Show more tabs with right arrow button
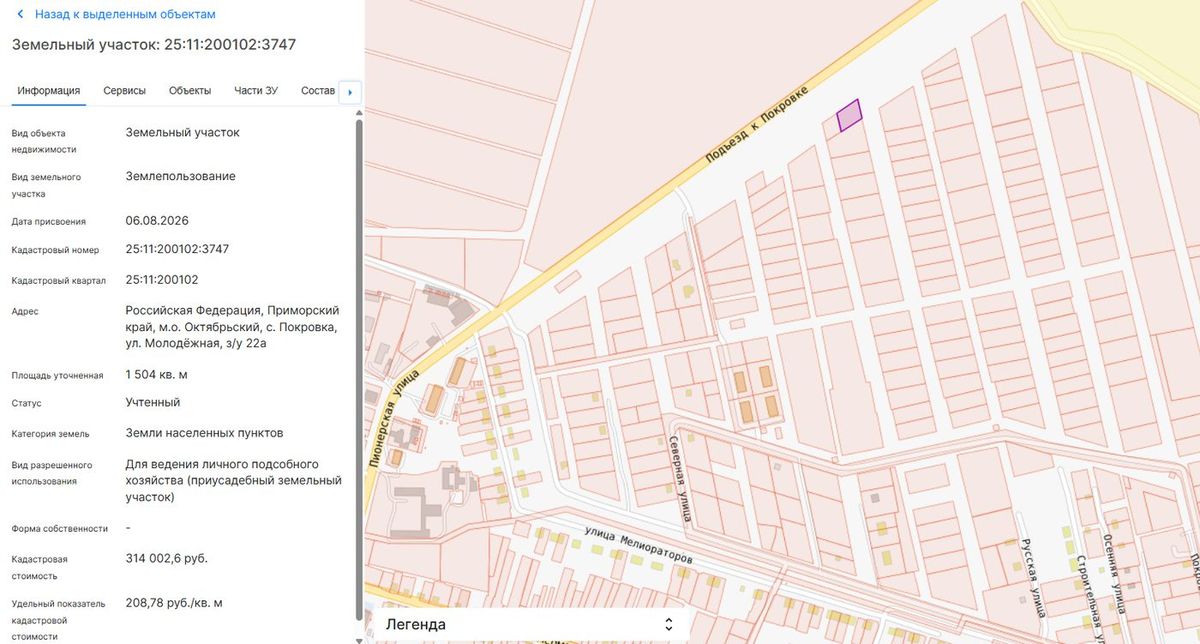Screen dimensions: 1200x644 [350, 92]
